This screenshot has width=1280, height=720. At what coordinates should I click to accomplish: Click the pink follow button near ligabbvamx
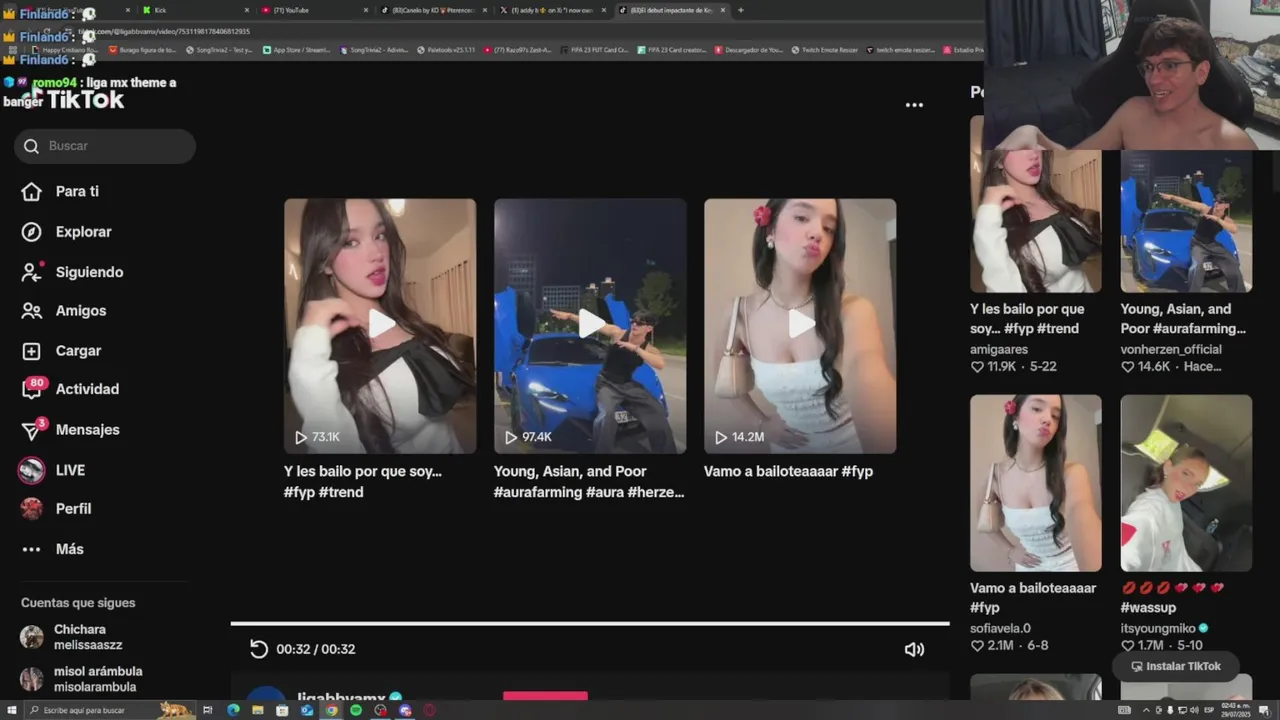pyautogui.click(x=545, y=696)
